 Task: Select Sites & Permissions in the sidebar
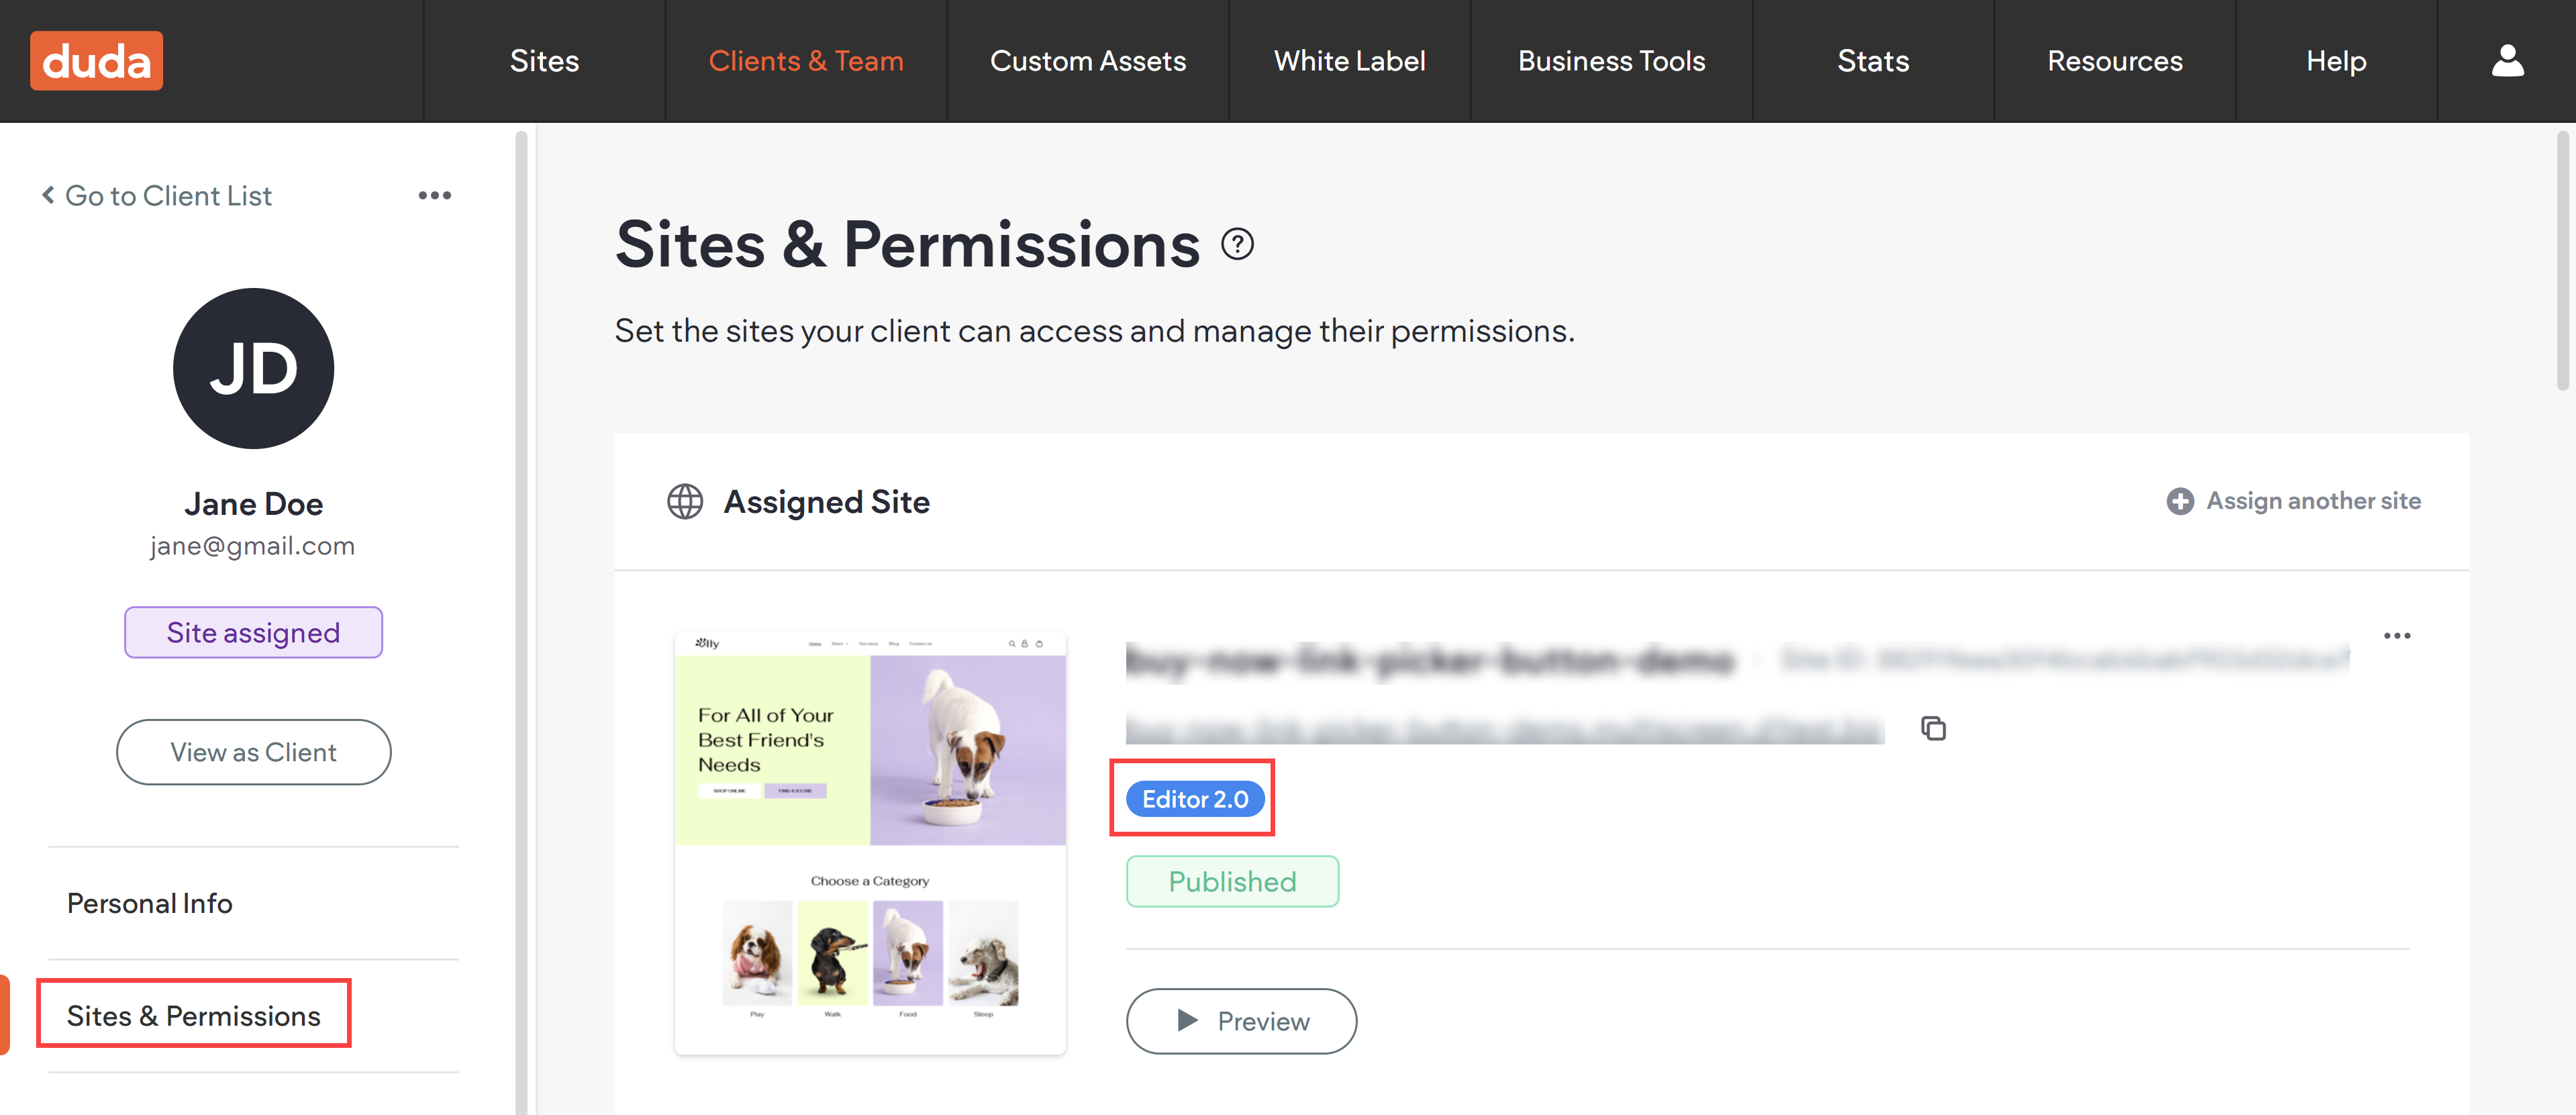click(194, 1014)
